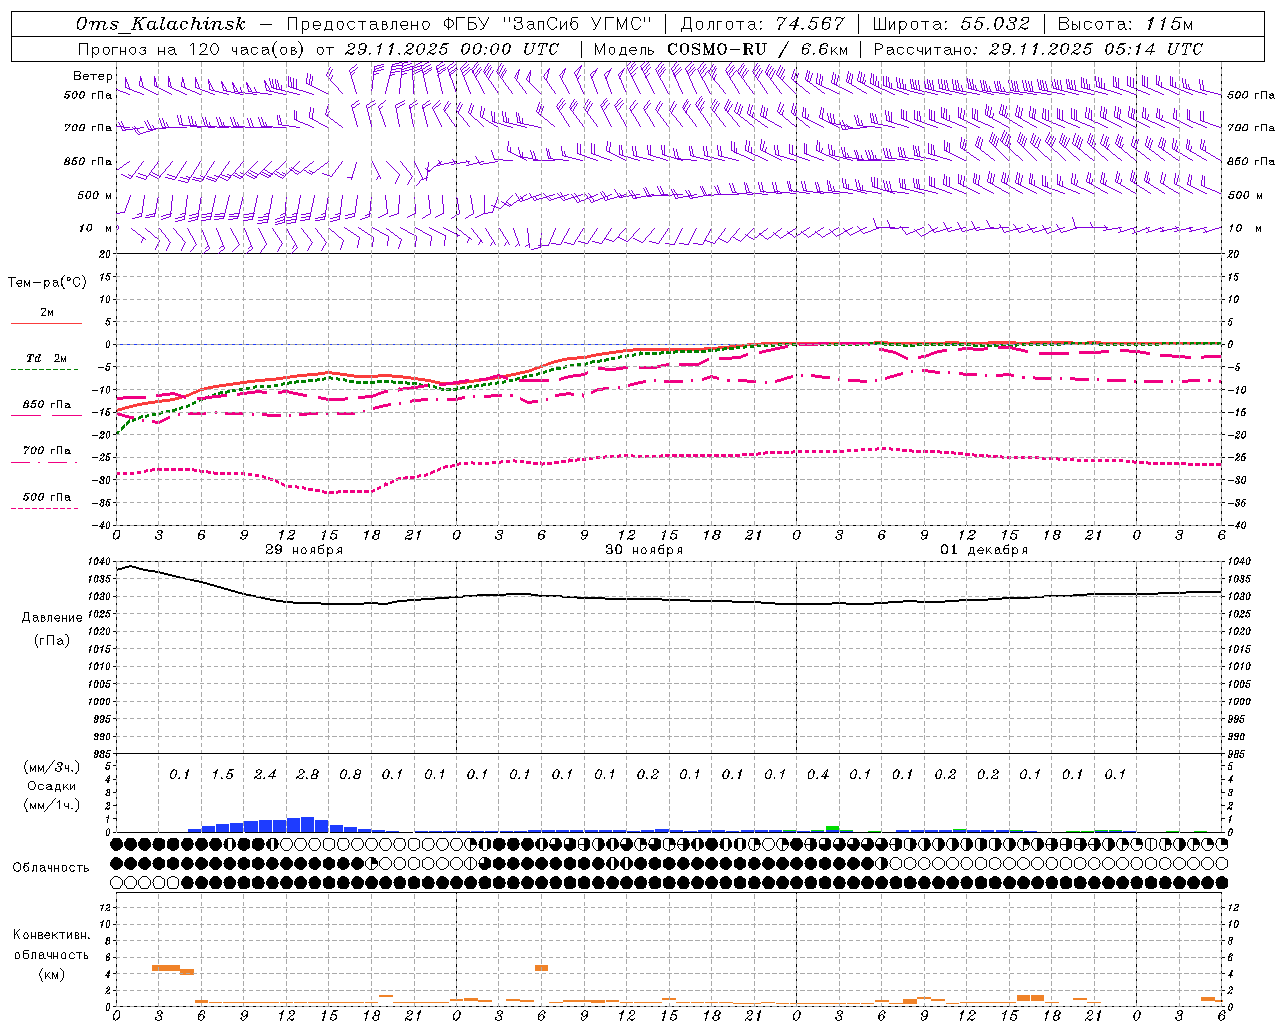1280x1024 pixels.
Task: Click the date label 30 ноября
Action: click(x=644, y=550)
